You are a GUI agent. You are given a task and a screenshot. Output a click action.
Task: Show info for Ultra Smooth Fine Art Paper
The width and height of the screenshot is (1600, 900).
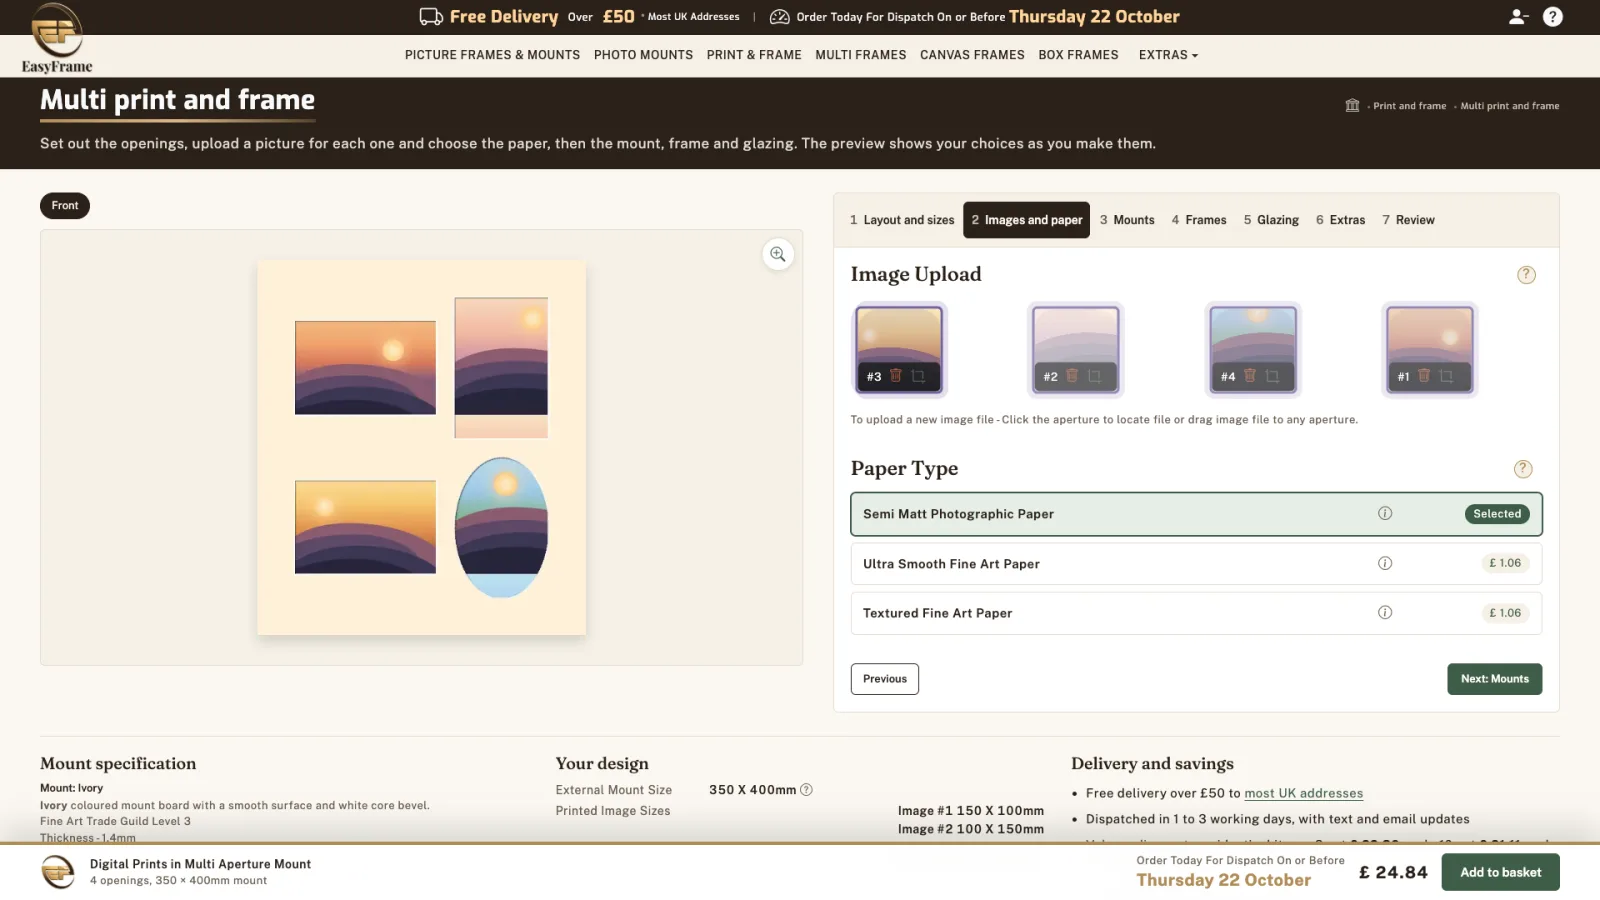(1385, 563)
